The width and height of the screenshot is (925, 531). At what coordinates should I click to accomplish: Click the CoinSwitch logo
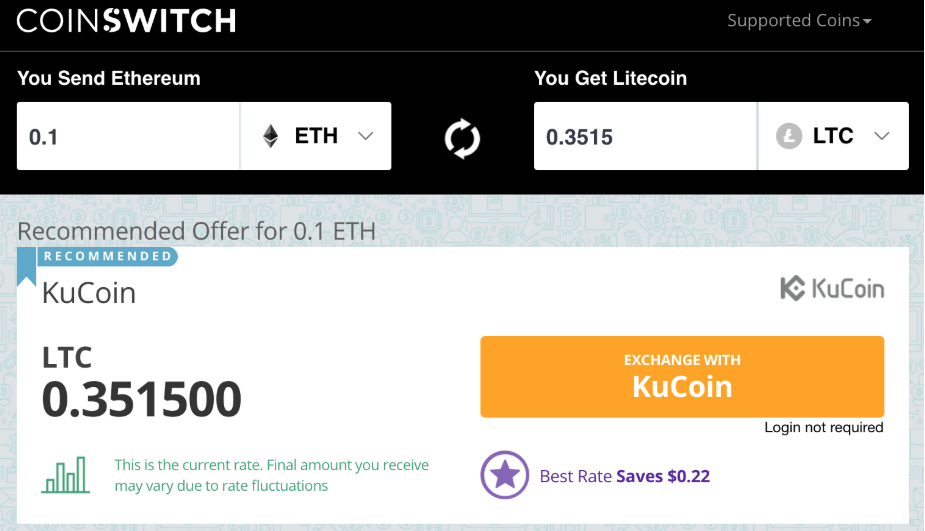click(126, 21)
